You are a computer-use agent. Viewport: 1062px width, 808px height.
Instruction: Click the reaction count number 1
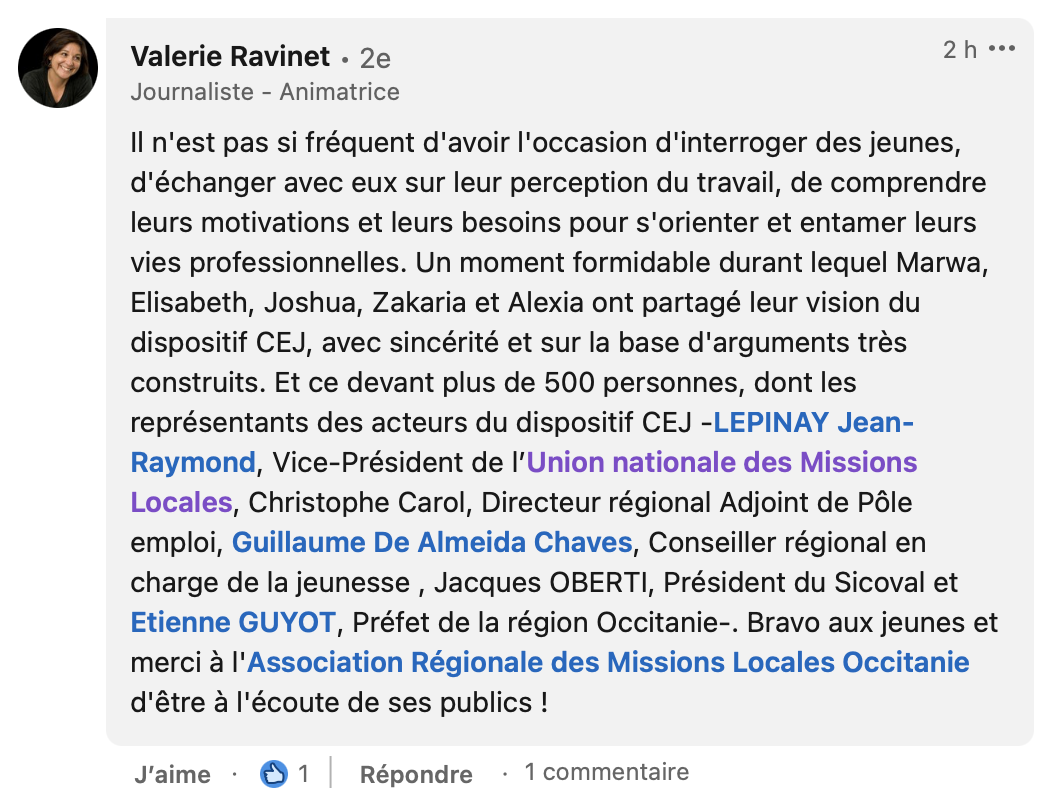(303, 773)
